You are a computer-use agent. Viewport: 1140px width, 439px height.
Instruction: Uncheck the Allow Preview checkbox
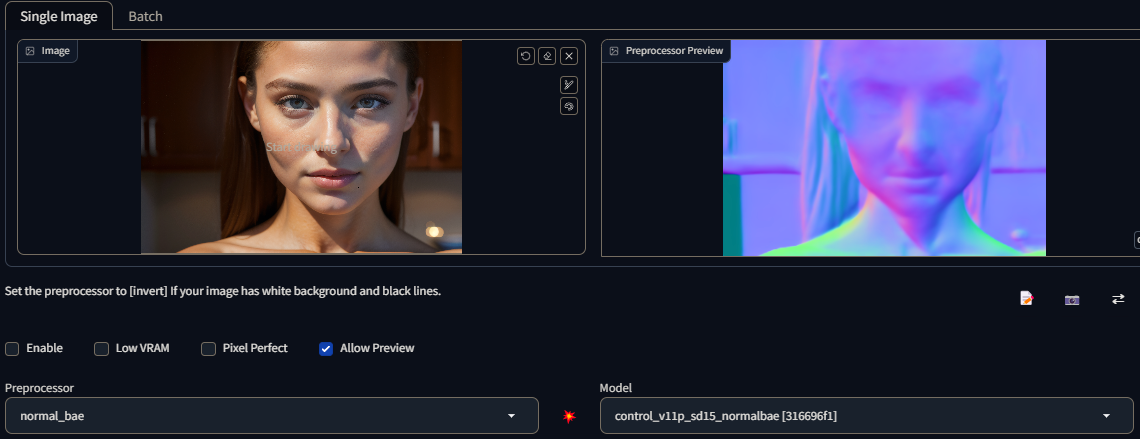point(326,349)
